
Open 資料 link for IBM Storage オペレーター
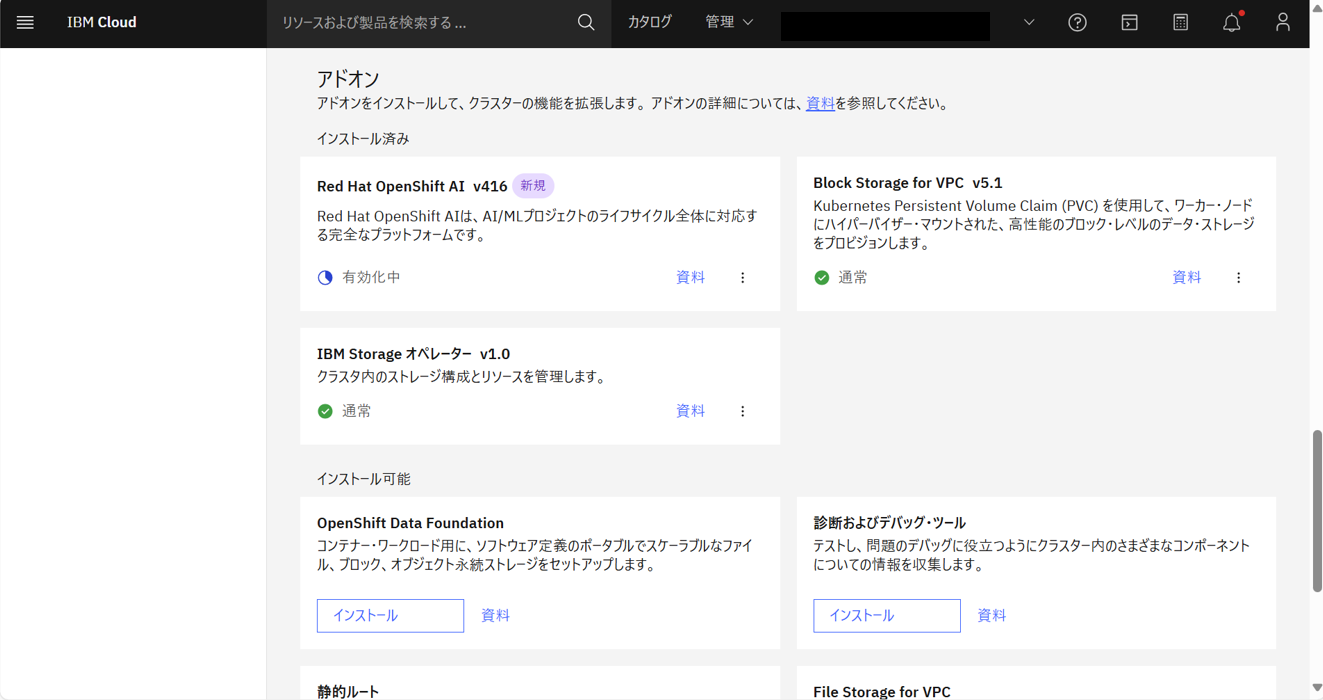coord(690,411)
